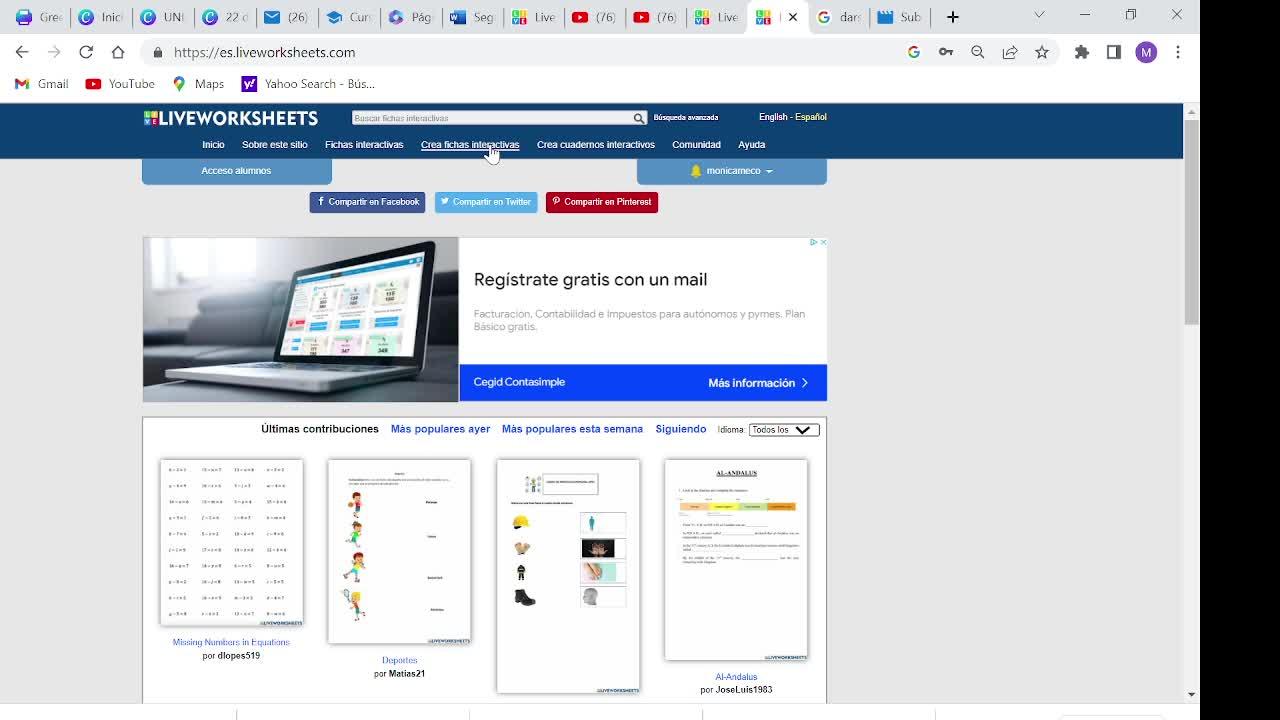Viewport: 1280px width, 720px height.
Task: Open the Al-Andalus worksheet link
Action: click(x=736, y=677)
